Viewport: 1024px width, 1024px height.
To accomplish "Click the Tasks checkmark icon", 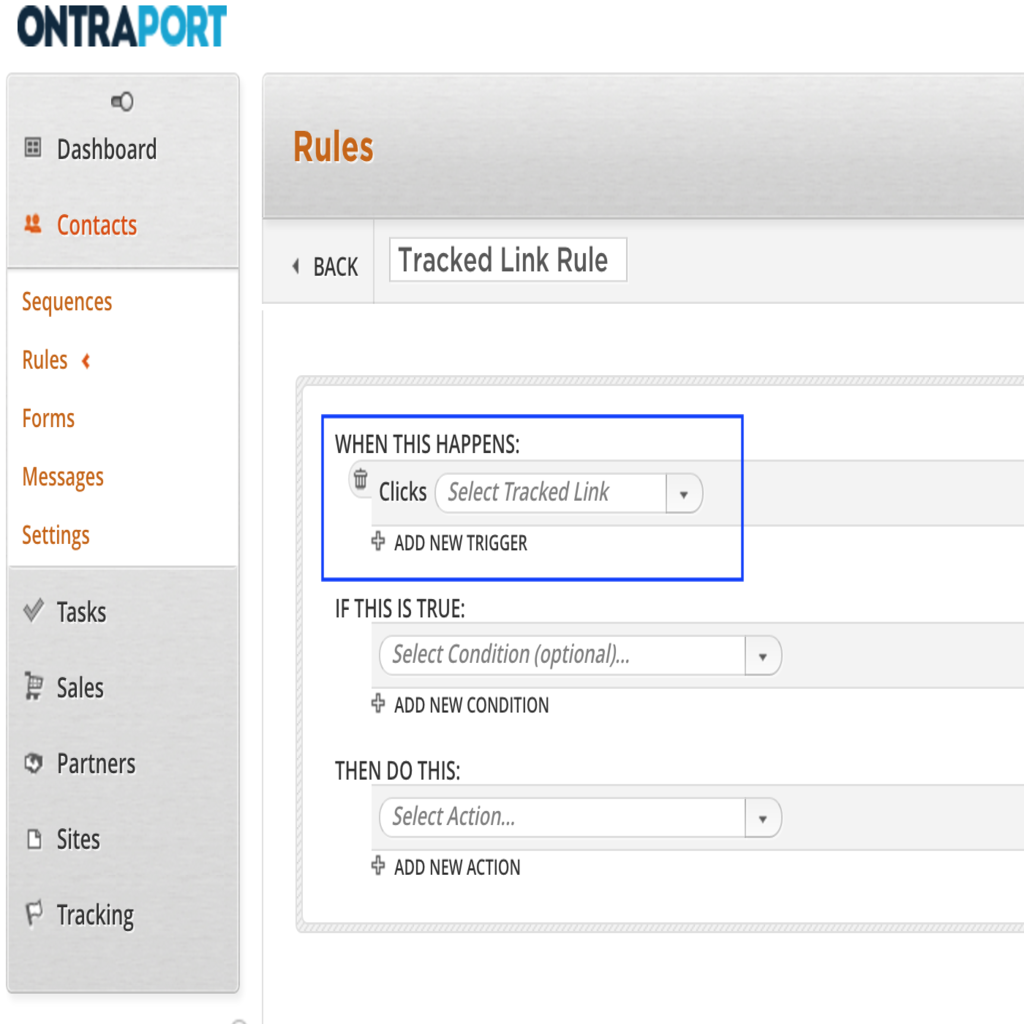I will click(33, 610).
